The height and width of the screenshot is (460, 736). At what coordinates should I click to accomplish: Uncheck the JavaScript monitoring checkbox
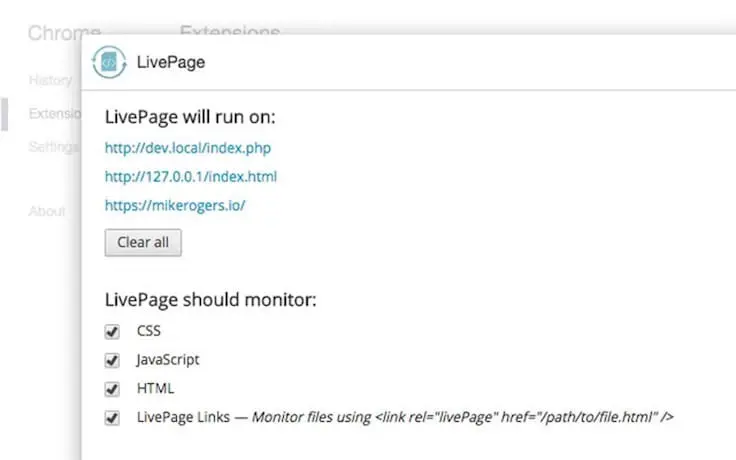(x=112, y=360)
